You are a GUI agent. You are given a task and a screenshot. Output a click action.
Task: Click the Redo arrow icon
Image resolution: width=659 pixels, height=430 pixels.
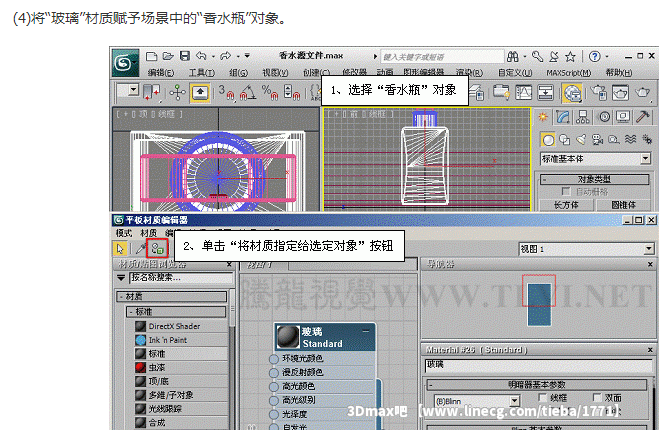pyautogui.click(x=226, y=55)
